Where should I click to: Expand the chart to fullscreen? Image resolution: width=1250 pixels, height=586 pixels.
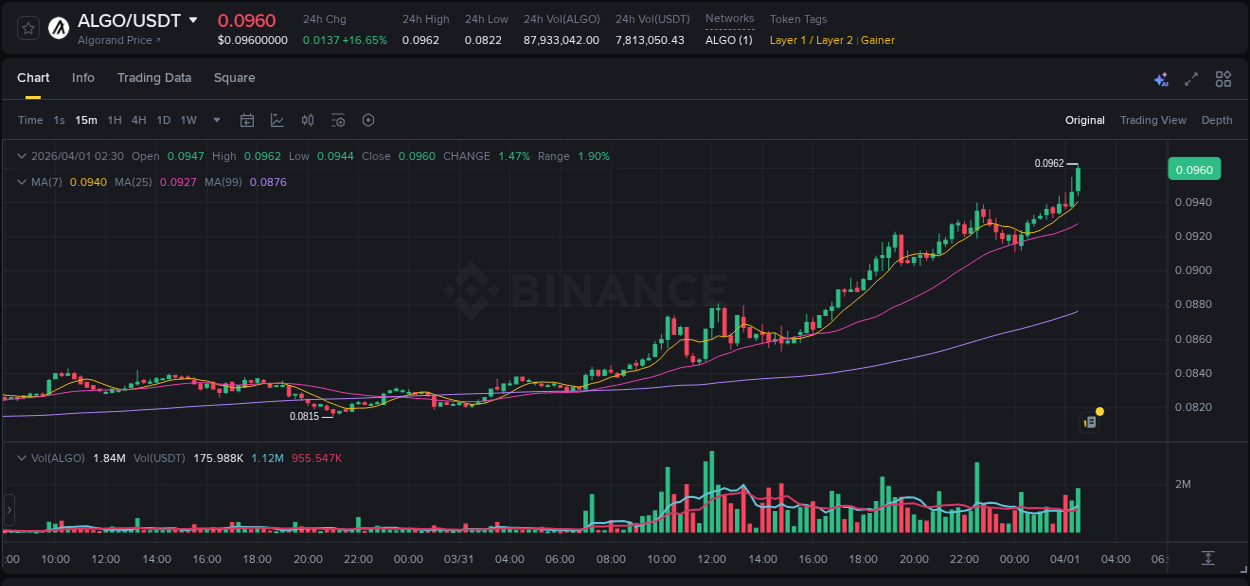coord(1191,78)
